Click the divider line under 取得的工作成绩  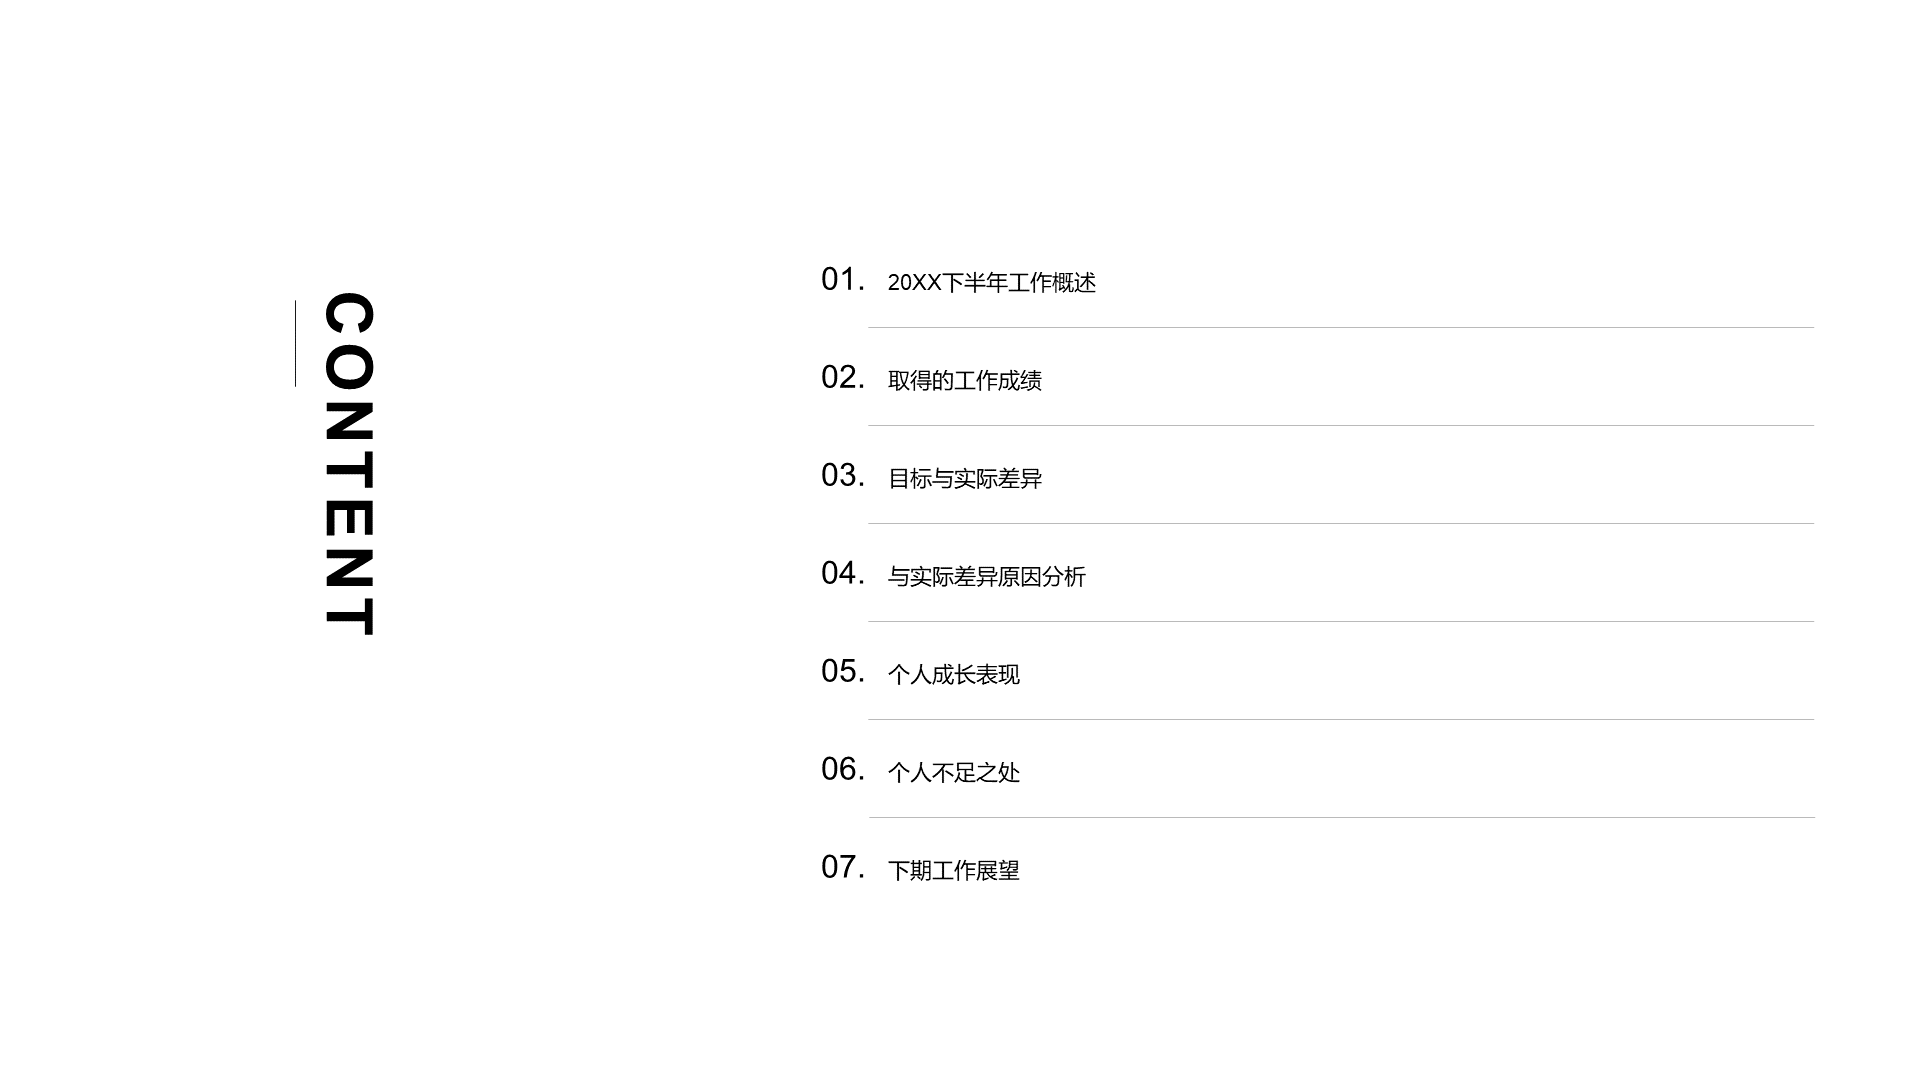click(1341, 425)
